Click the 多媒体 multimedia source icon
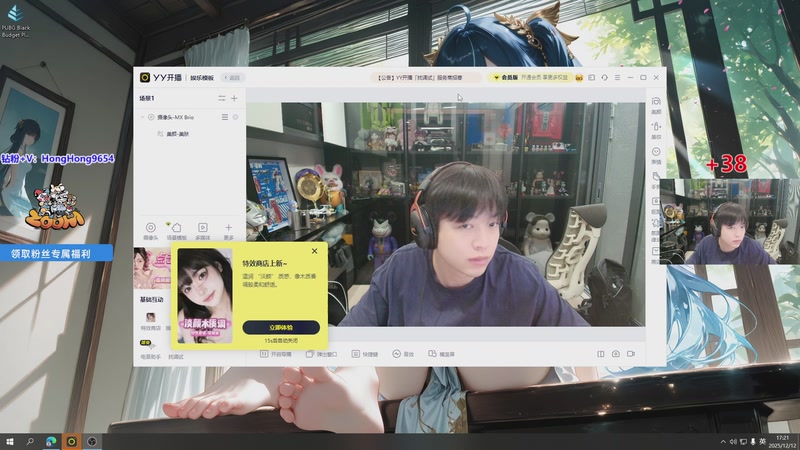 (x=202, y=229)
